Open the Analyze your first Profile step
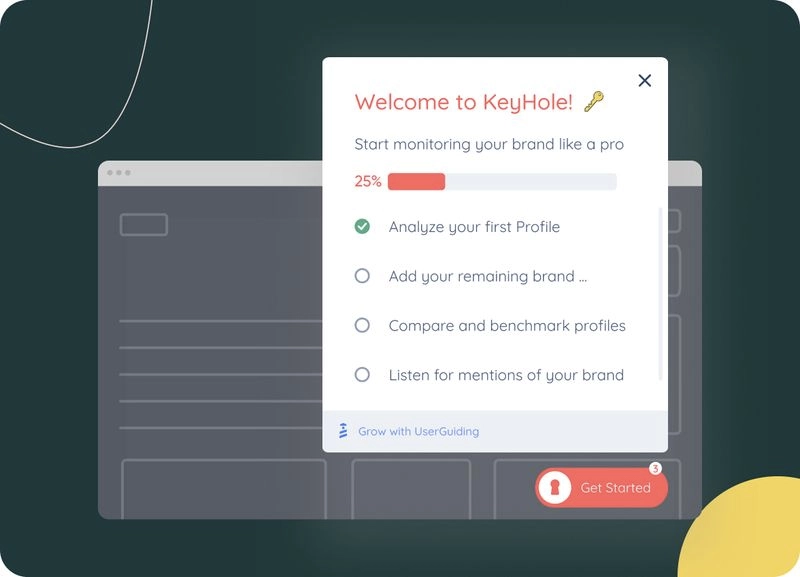Viewport: 800px width, 577px height. click(474, 227)
